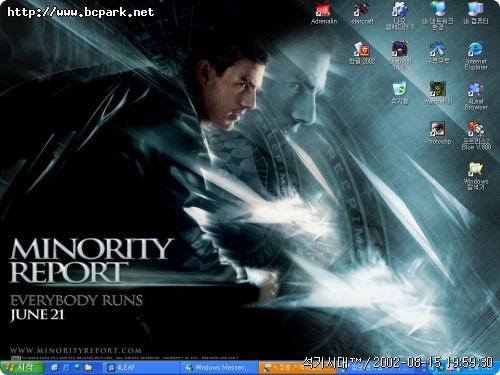Open 내 네트워크 환경 network icon
The height and width of the screenshot is (375, 500).
(438, 15)
